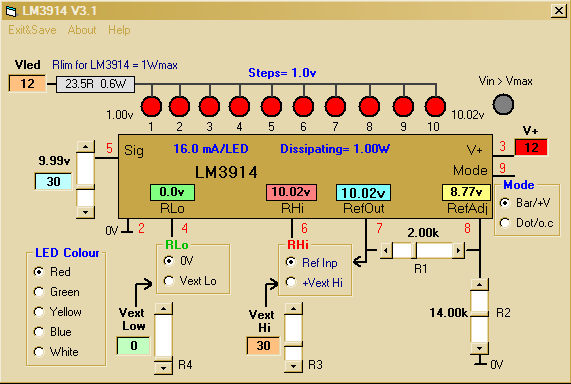
Task: Click the LM3914 title bar app icon
Action: 11,11
